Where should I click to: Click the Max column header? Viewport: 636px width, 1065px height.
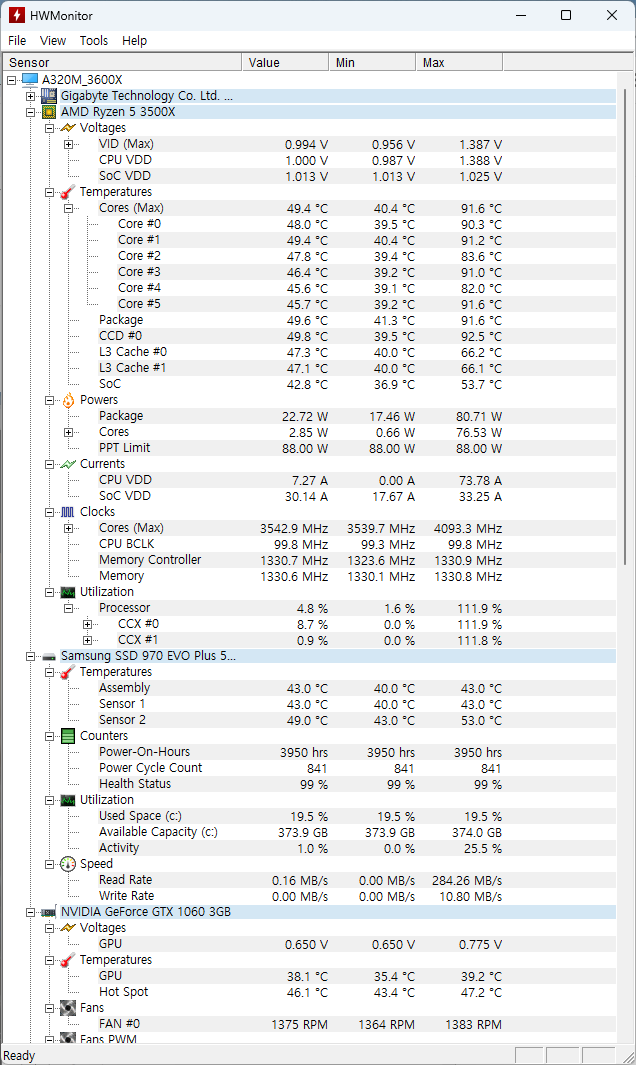point(459,62)
